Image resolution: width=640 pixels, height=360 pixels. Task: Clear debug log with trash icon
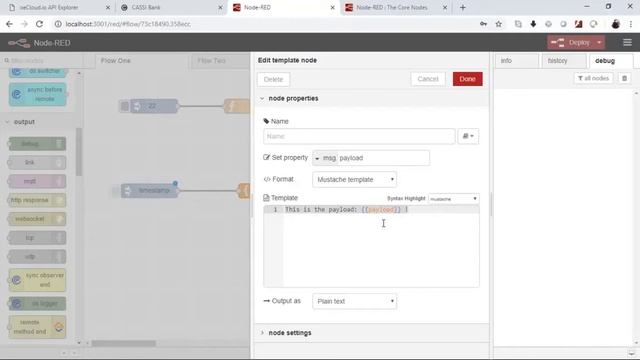click(624, 78)
